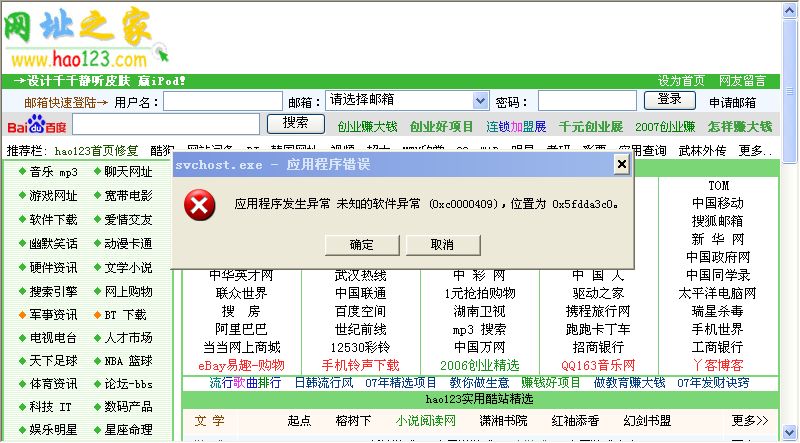
Task: Open the 怎样赚大钱 link
Action: (x=740, y=127)
